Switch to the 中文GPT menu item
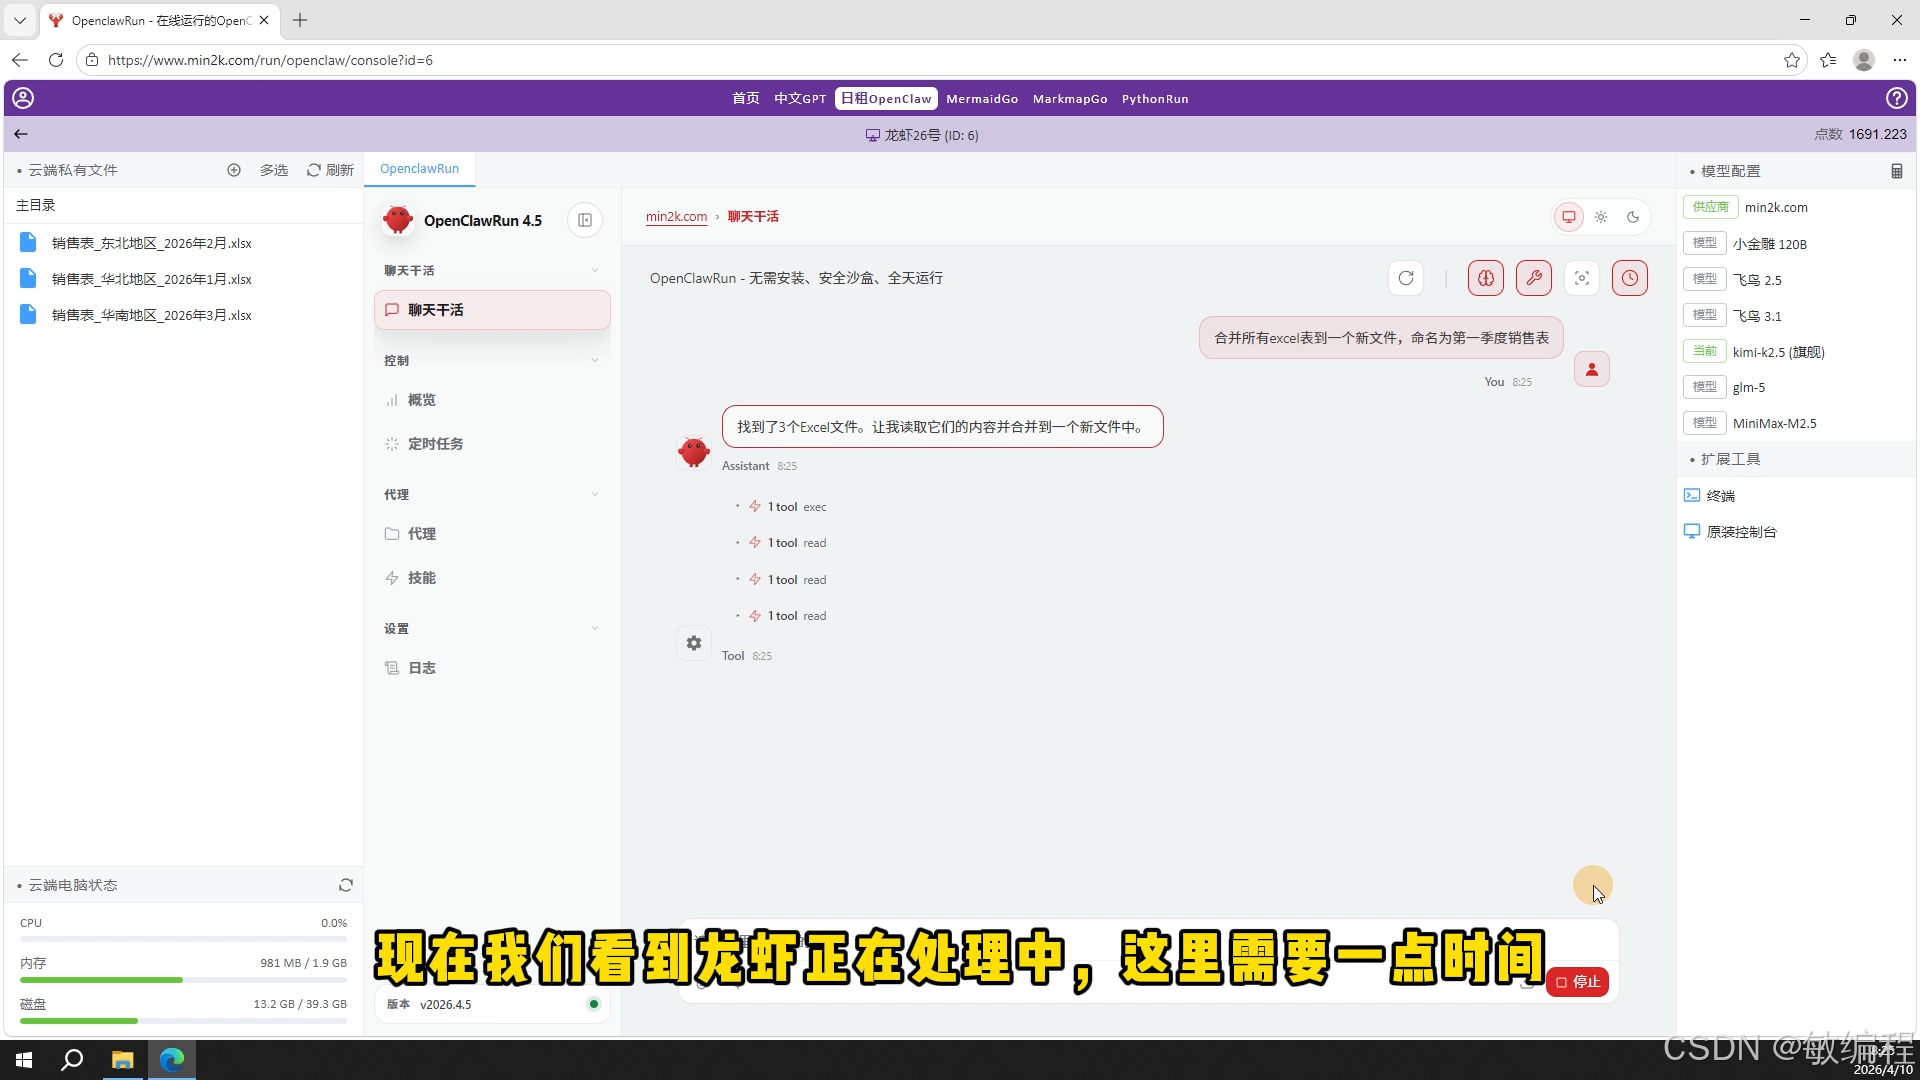1920x1080 pixels. pos(798,98)
